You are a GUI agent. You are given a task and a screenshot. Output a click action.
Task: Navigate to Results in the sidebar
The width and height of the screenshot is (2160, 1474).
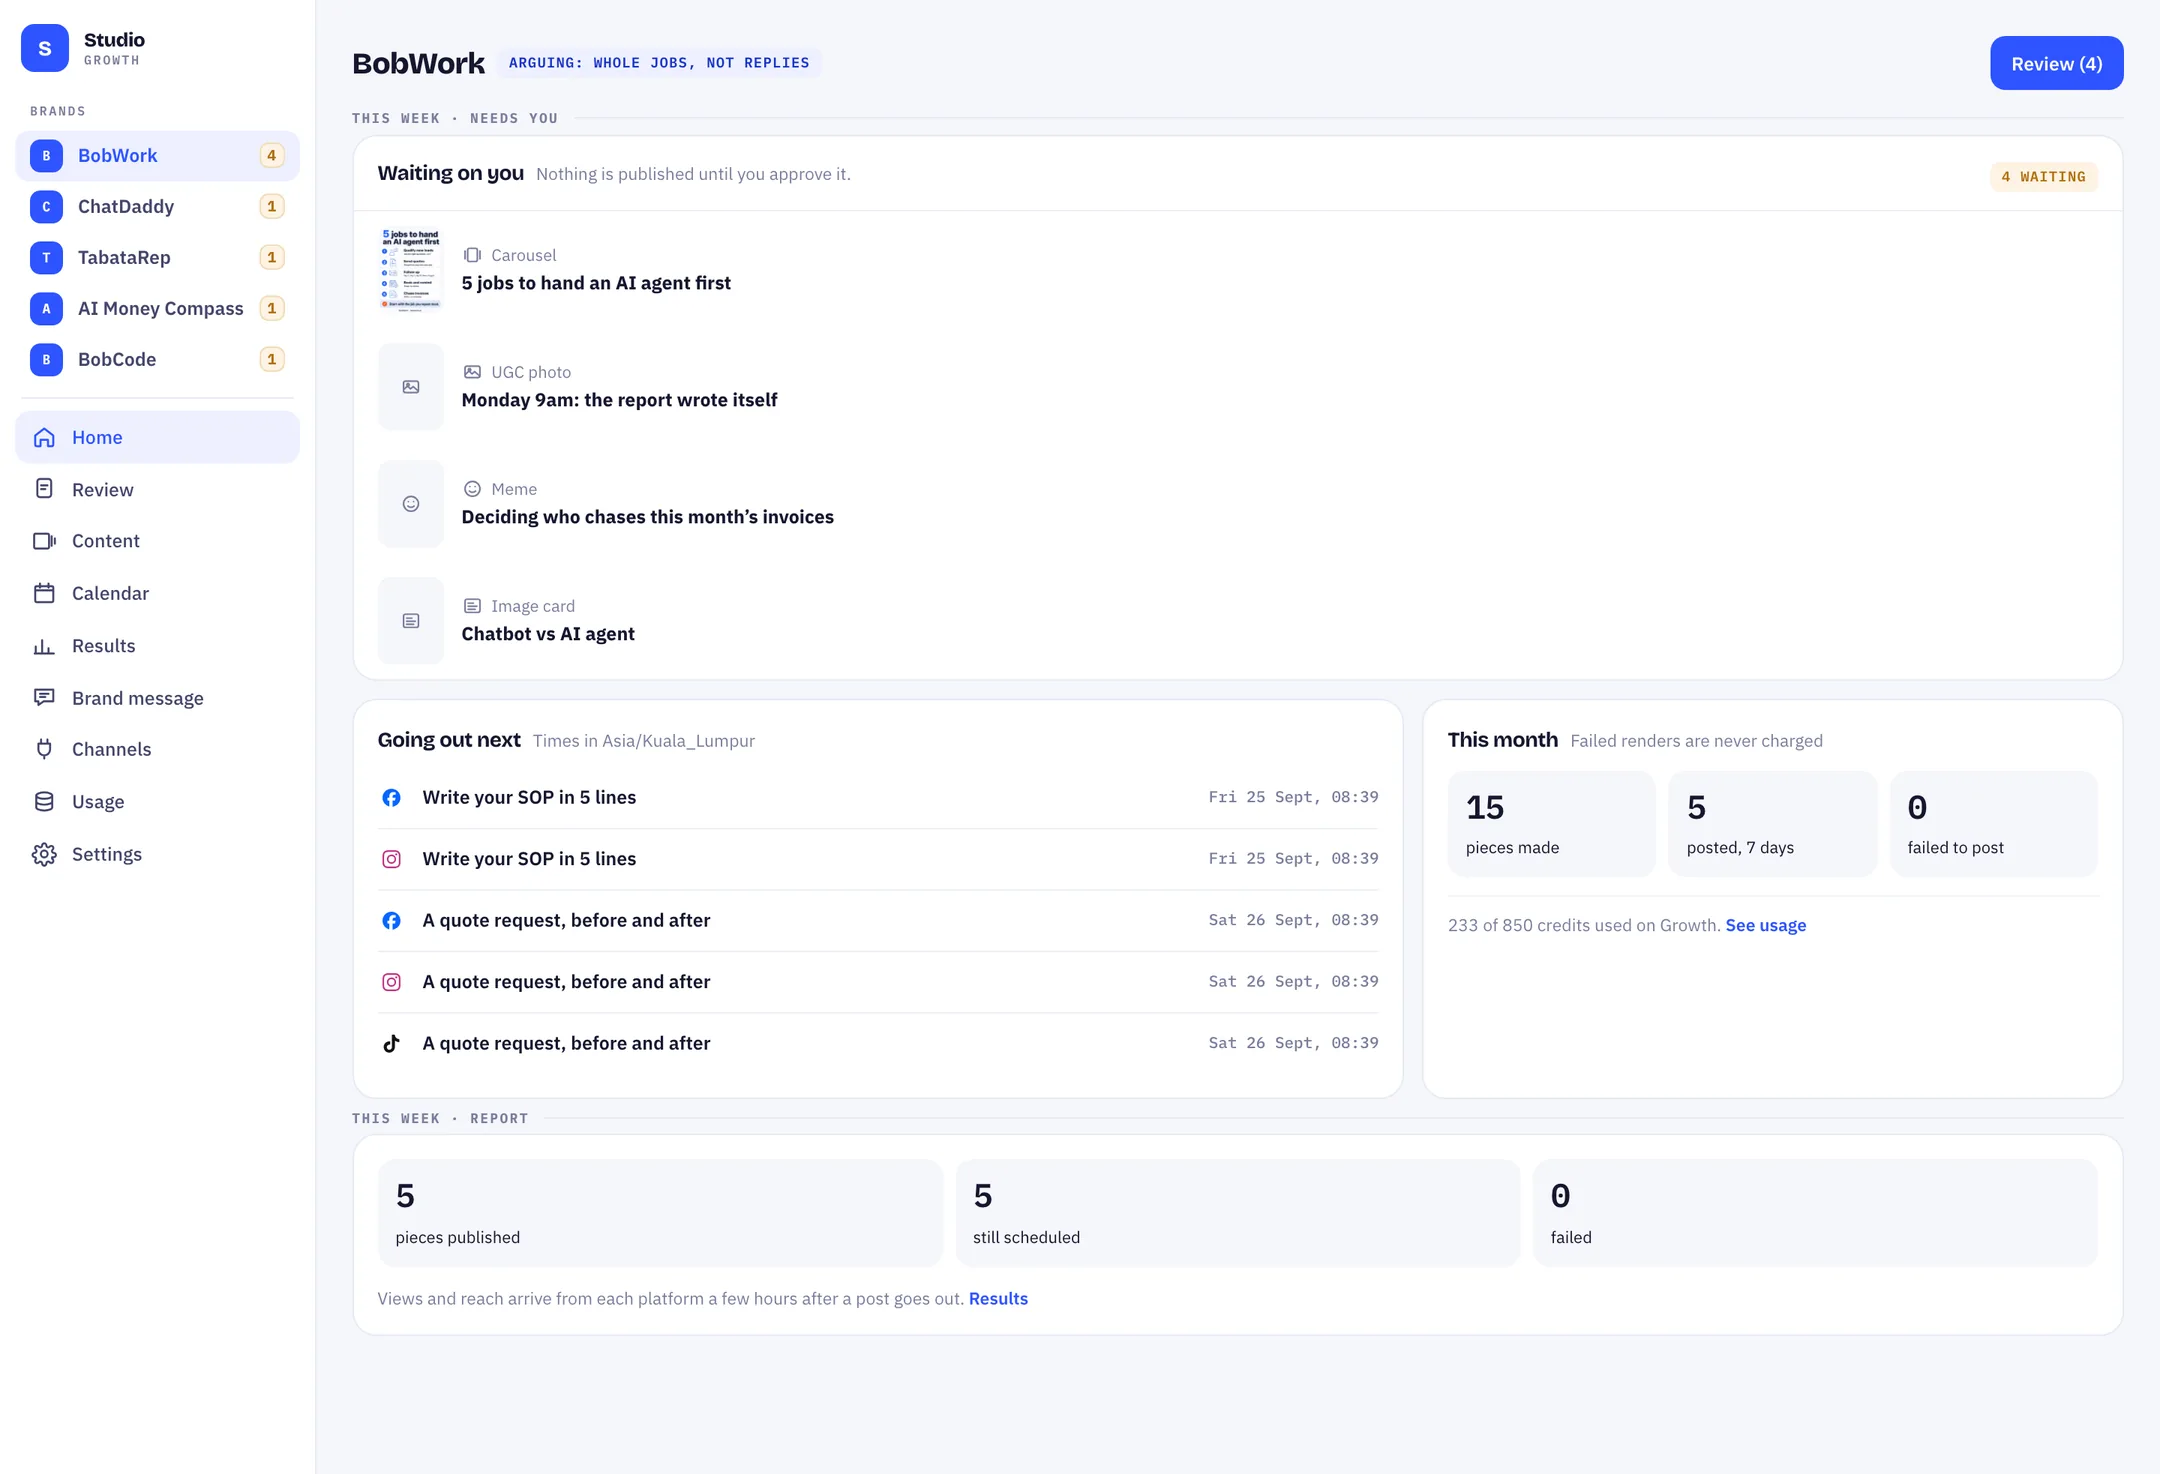point(158,646)
